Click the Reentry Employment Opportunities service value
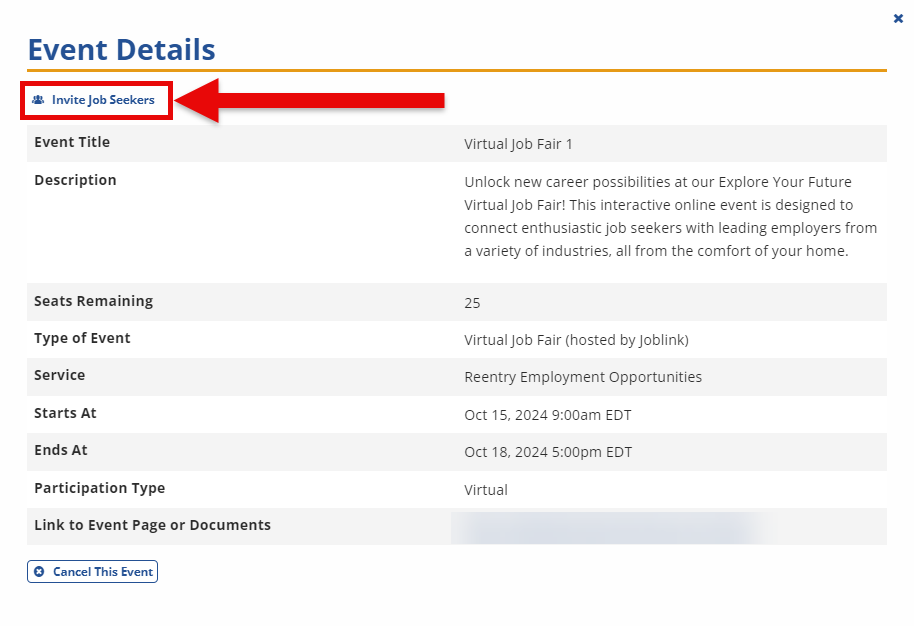 tap(583, 377)
